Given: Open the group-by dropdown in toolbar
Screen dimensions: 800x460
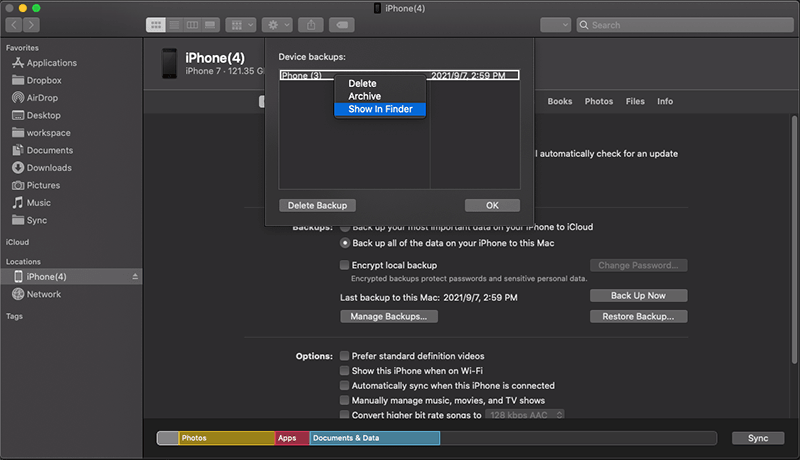Looking at the screenshot, I should coord(241,25).
